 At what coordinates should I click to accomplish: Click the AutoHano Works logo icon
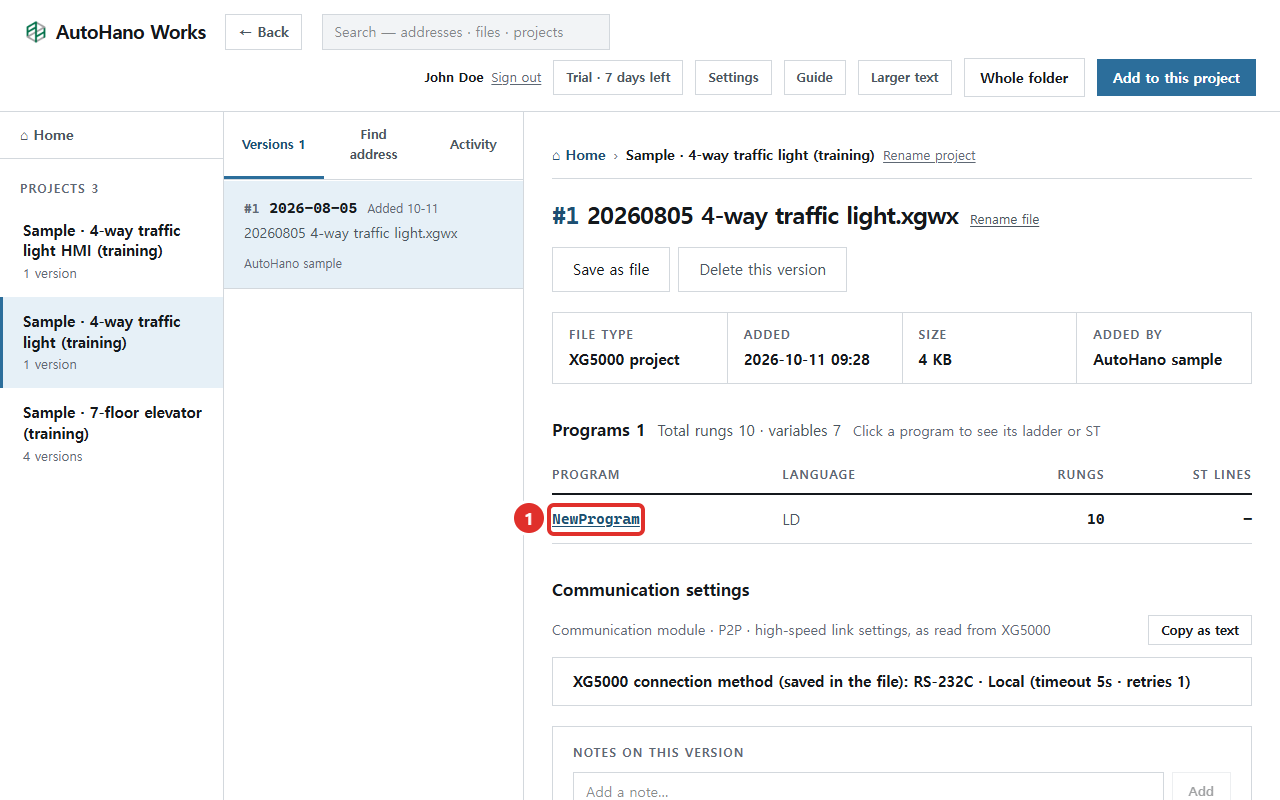click(36, 32)
